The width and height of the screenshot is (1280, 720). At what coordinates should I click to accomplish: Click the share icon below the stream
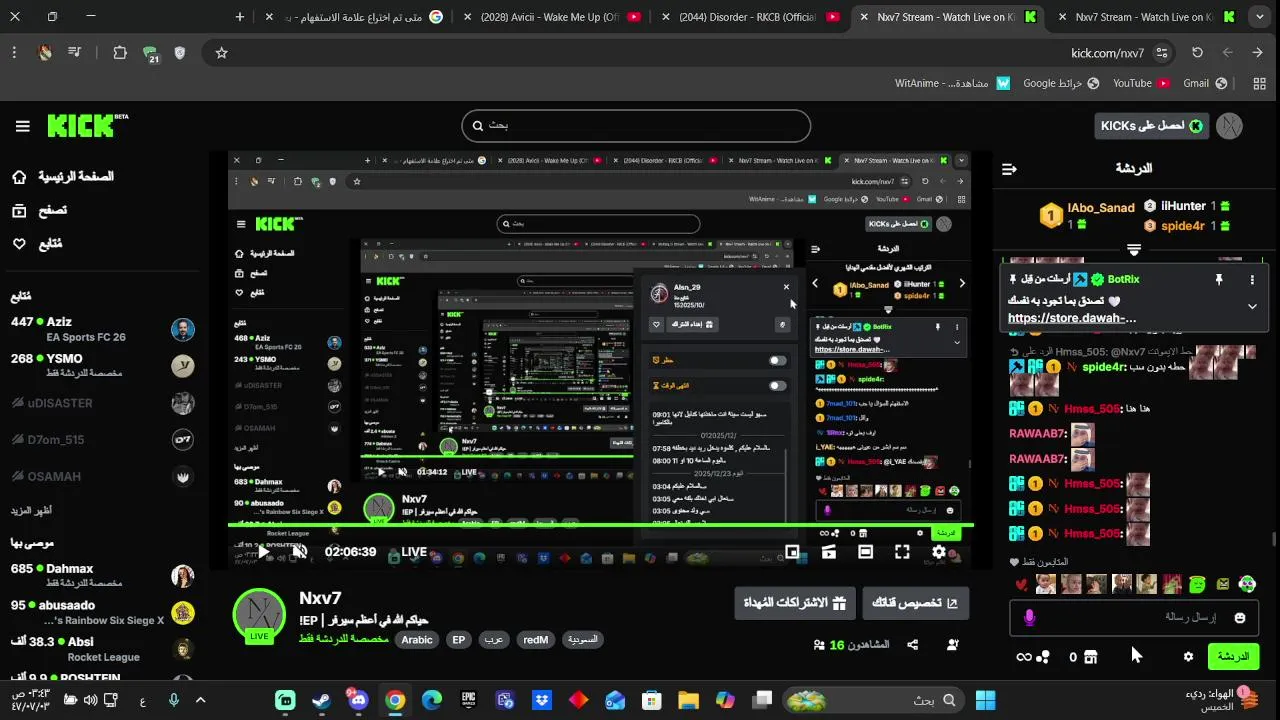coord(912,645)
